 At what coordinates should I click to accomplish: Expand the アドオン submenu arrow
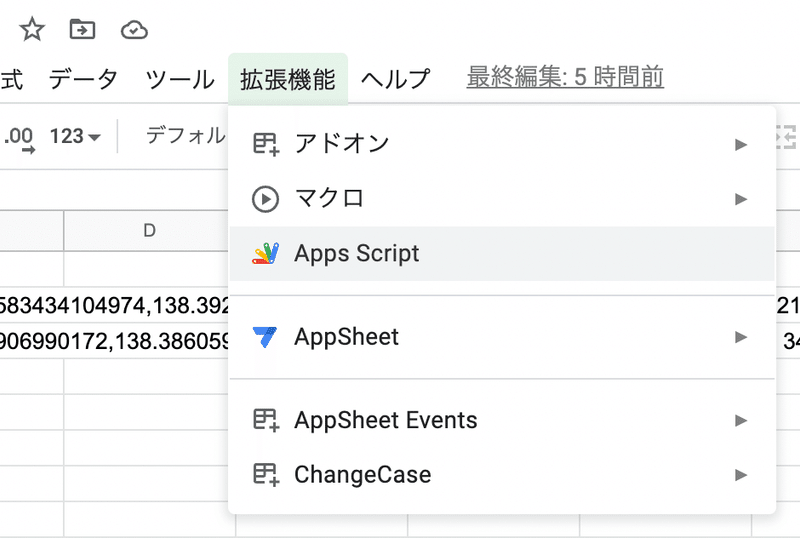click(741, 144)
